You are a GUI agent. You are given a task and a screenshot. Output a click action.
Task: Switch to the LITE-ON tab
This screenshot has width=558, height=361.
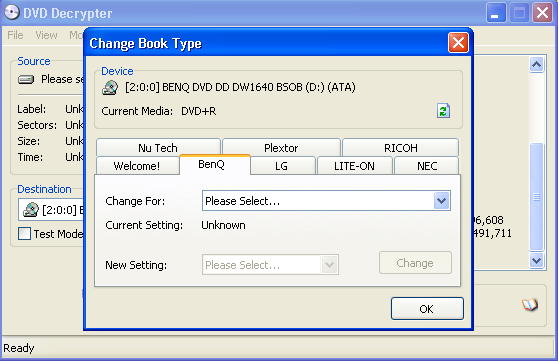pos(354,166)
